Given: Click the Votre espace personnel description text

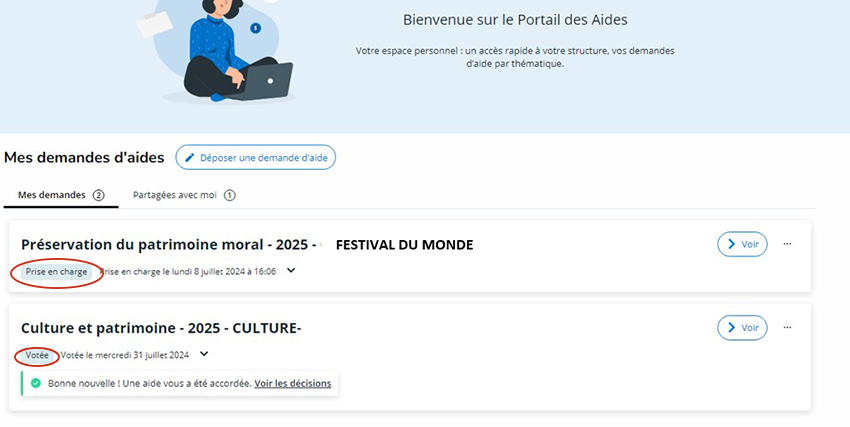Looking at the screenshot, I should (x=515, y=57).
